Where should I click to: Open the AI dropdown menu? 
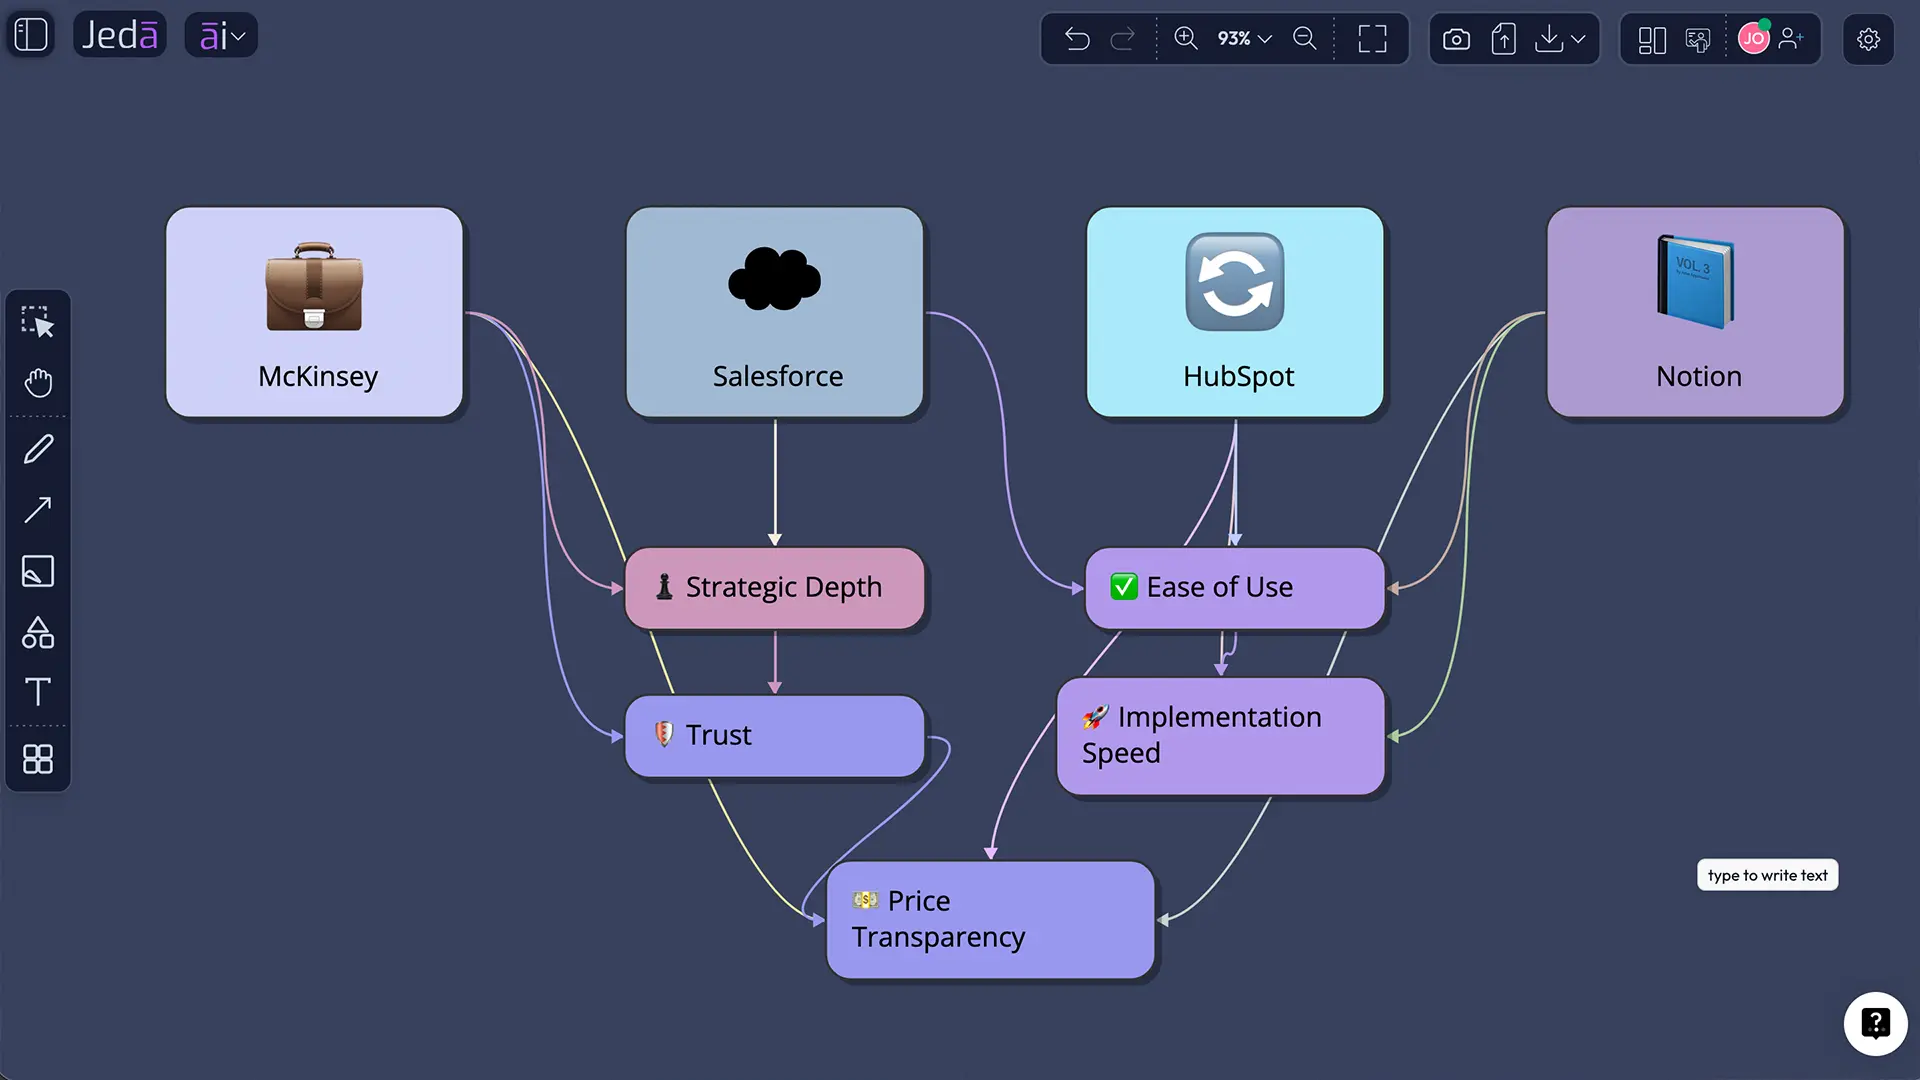click(221, 35)
